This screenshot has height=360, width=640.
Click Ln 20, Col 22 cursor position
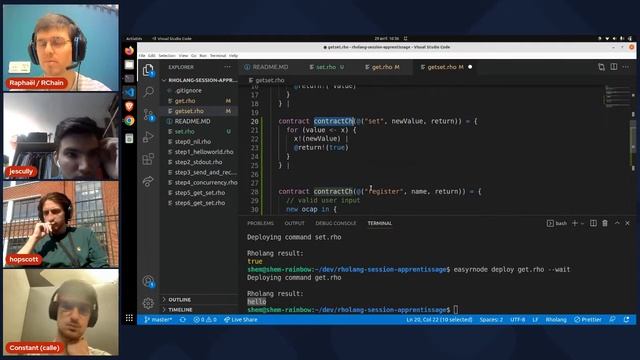pyautogui.click(x=439, y=320)
